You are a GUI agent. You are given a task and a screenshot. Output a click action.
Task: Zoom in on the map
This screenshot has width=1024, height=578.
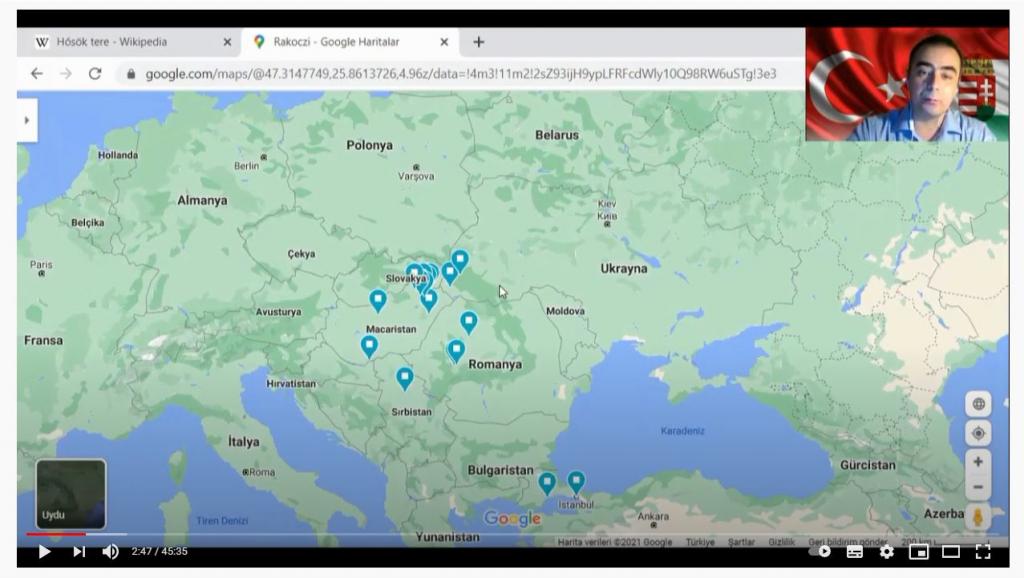(x=978, y=462)
